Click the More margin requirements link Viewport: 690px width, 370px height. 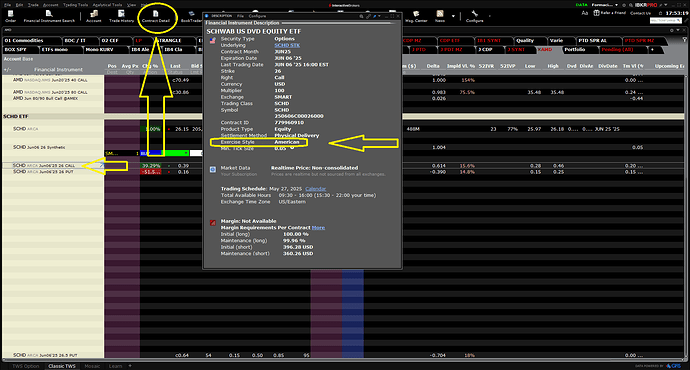click(318, 228)
